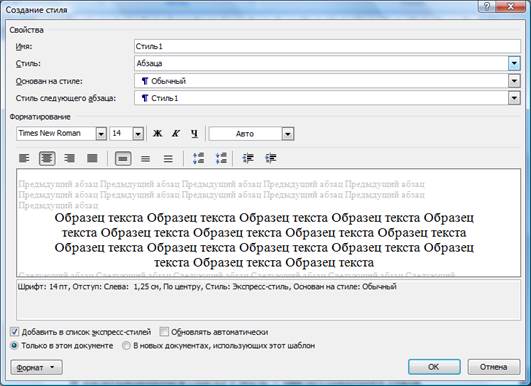Set 1.5 line spacing icon
This screenshot has height=386, width=531.
146,158
